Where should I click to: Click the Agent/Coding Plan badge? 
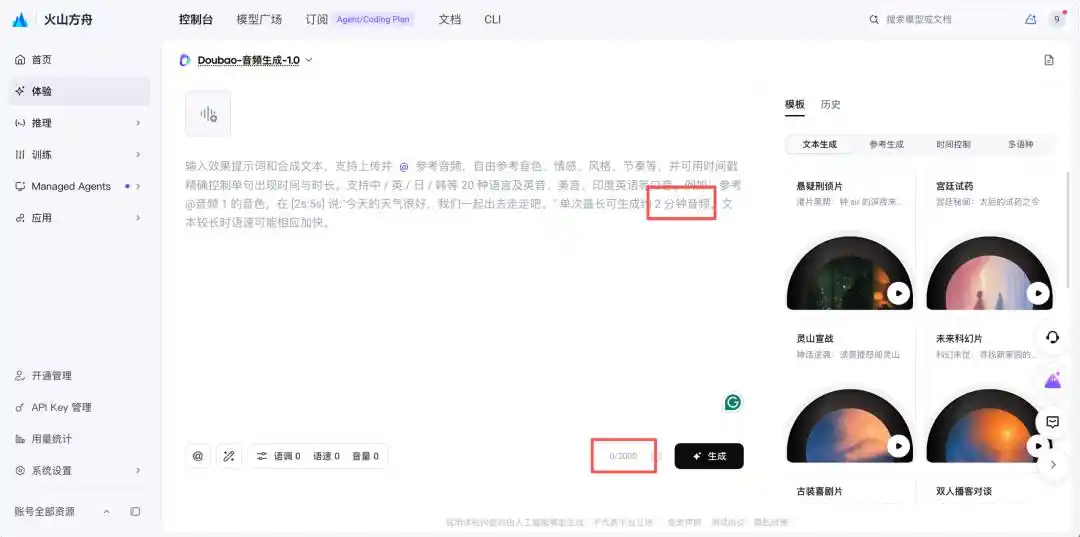click(373, 20)
